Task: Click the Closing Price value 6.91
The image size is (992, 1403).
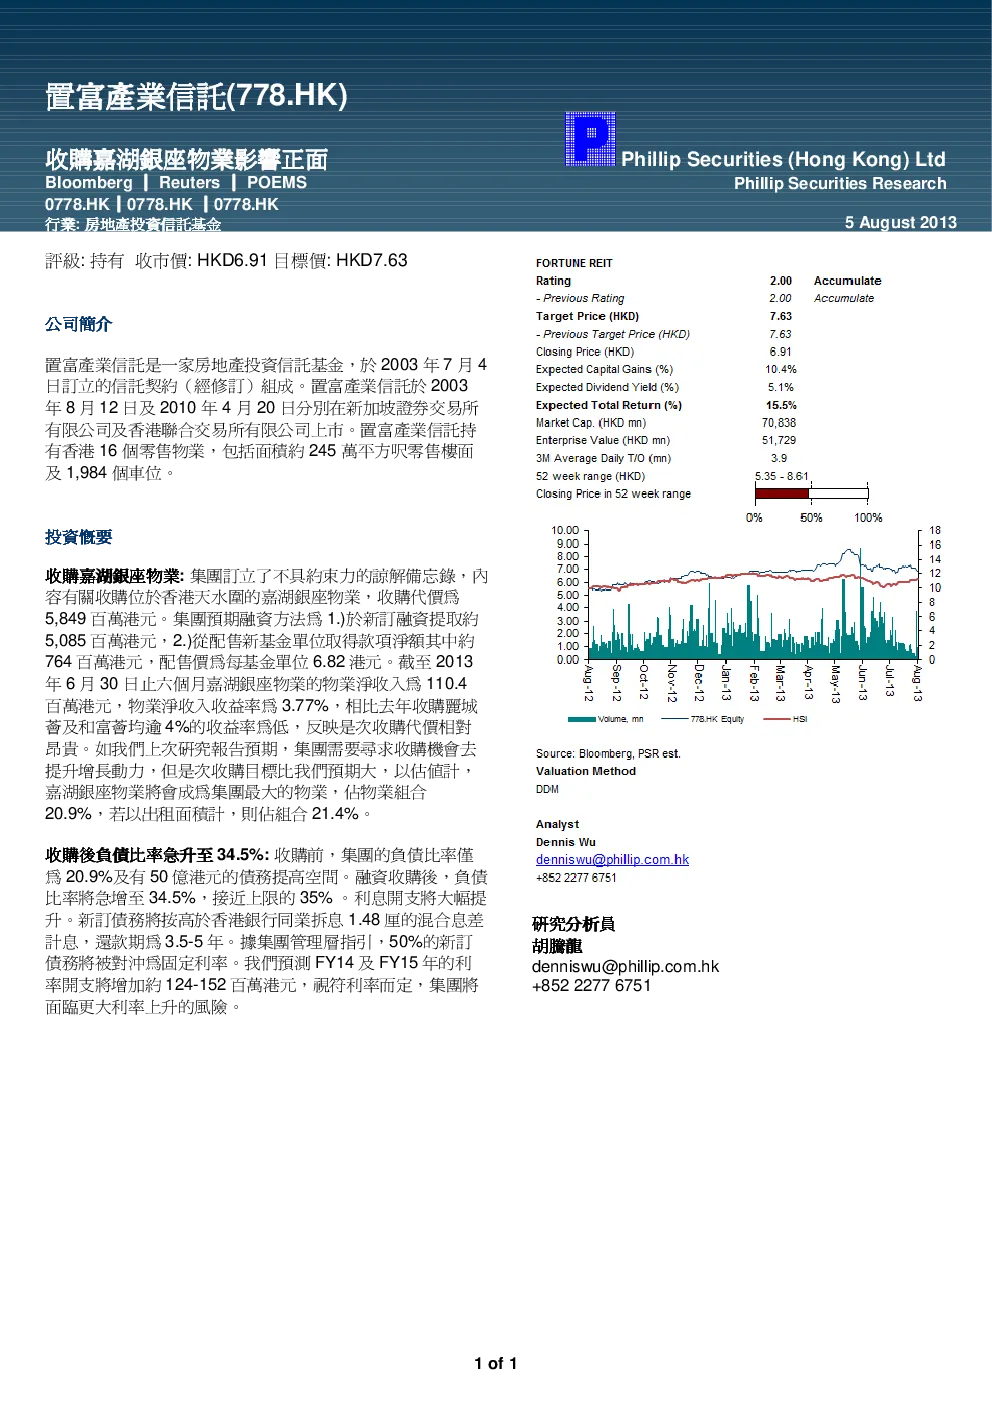Action: click(x=780, y=352)
